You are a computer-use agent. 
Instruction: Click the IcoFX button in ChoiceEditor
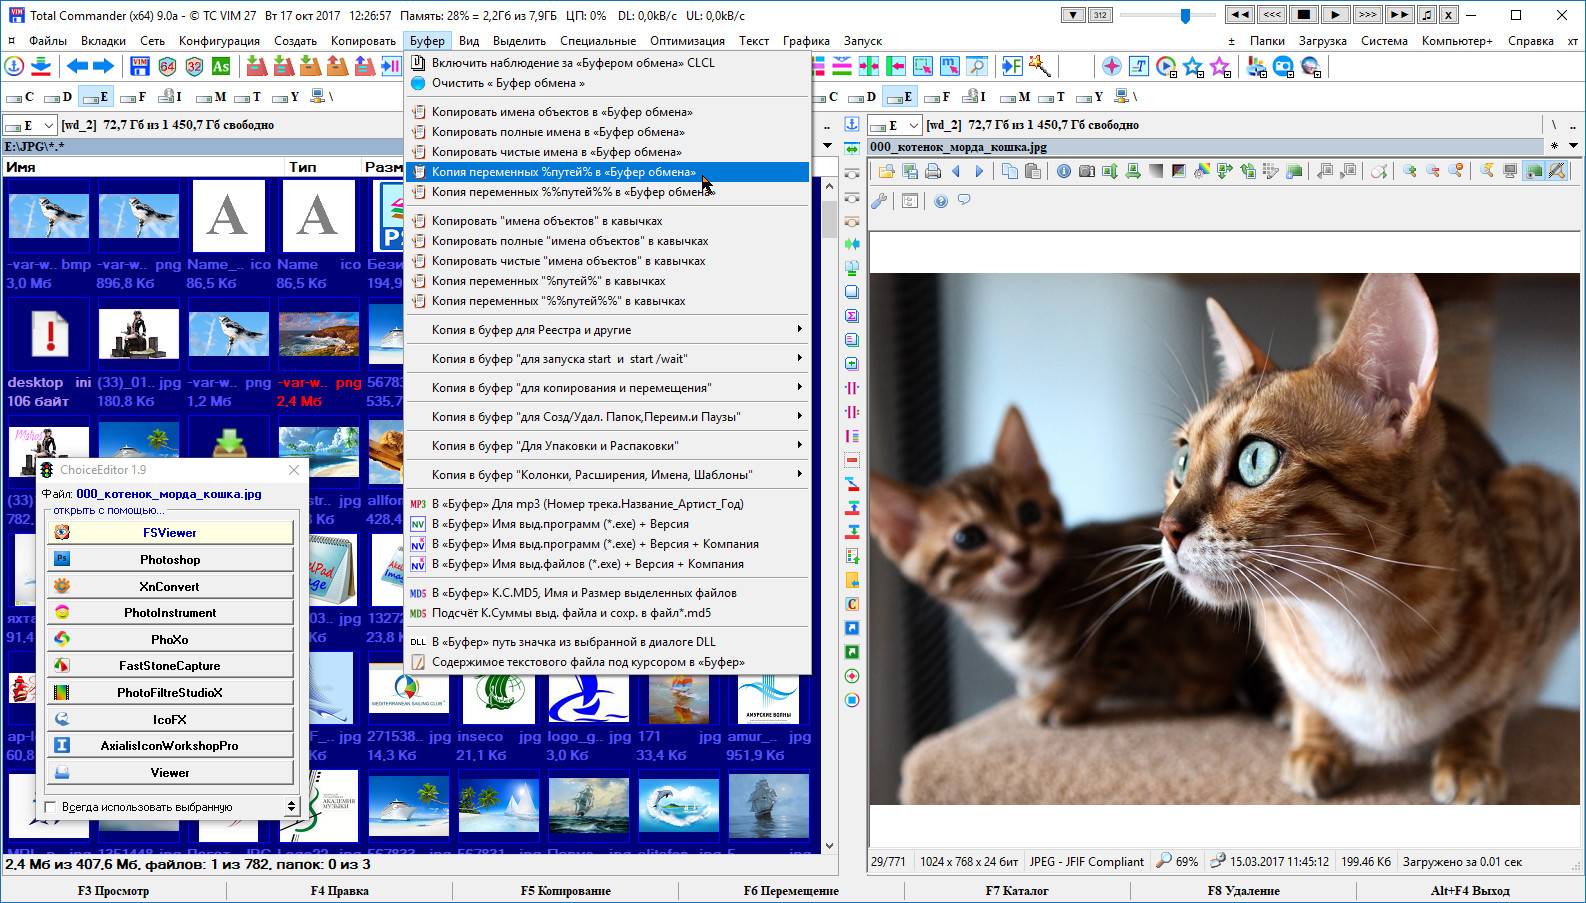click(170, 719)
